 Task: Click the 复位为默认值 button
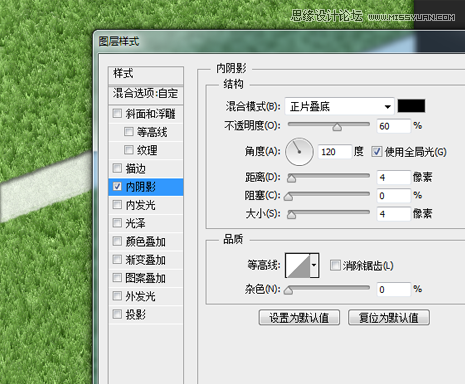tap(389, 317)
